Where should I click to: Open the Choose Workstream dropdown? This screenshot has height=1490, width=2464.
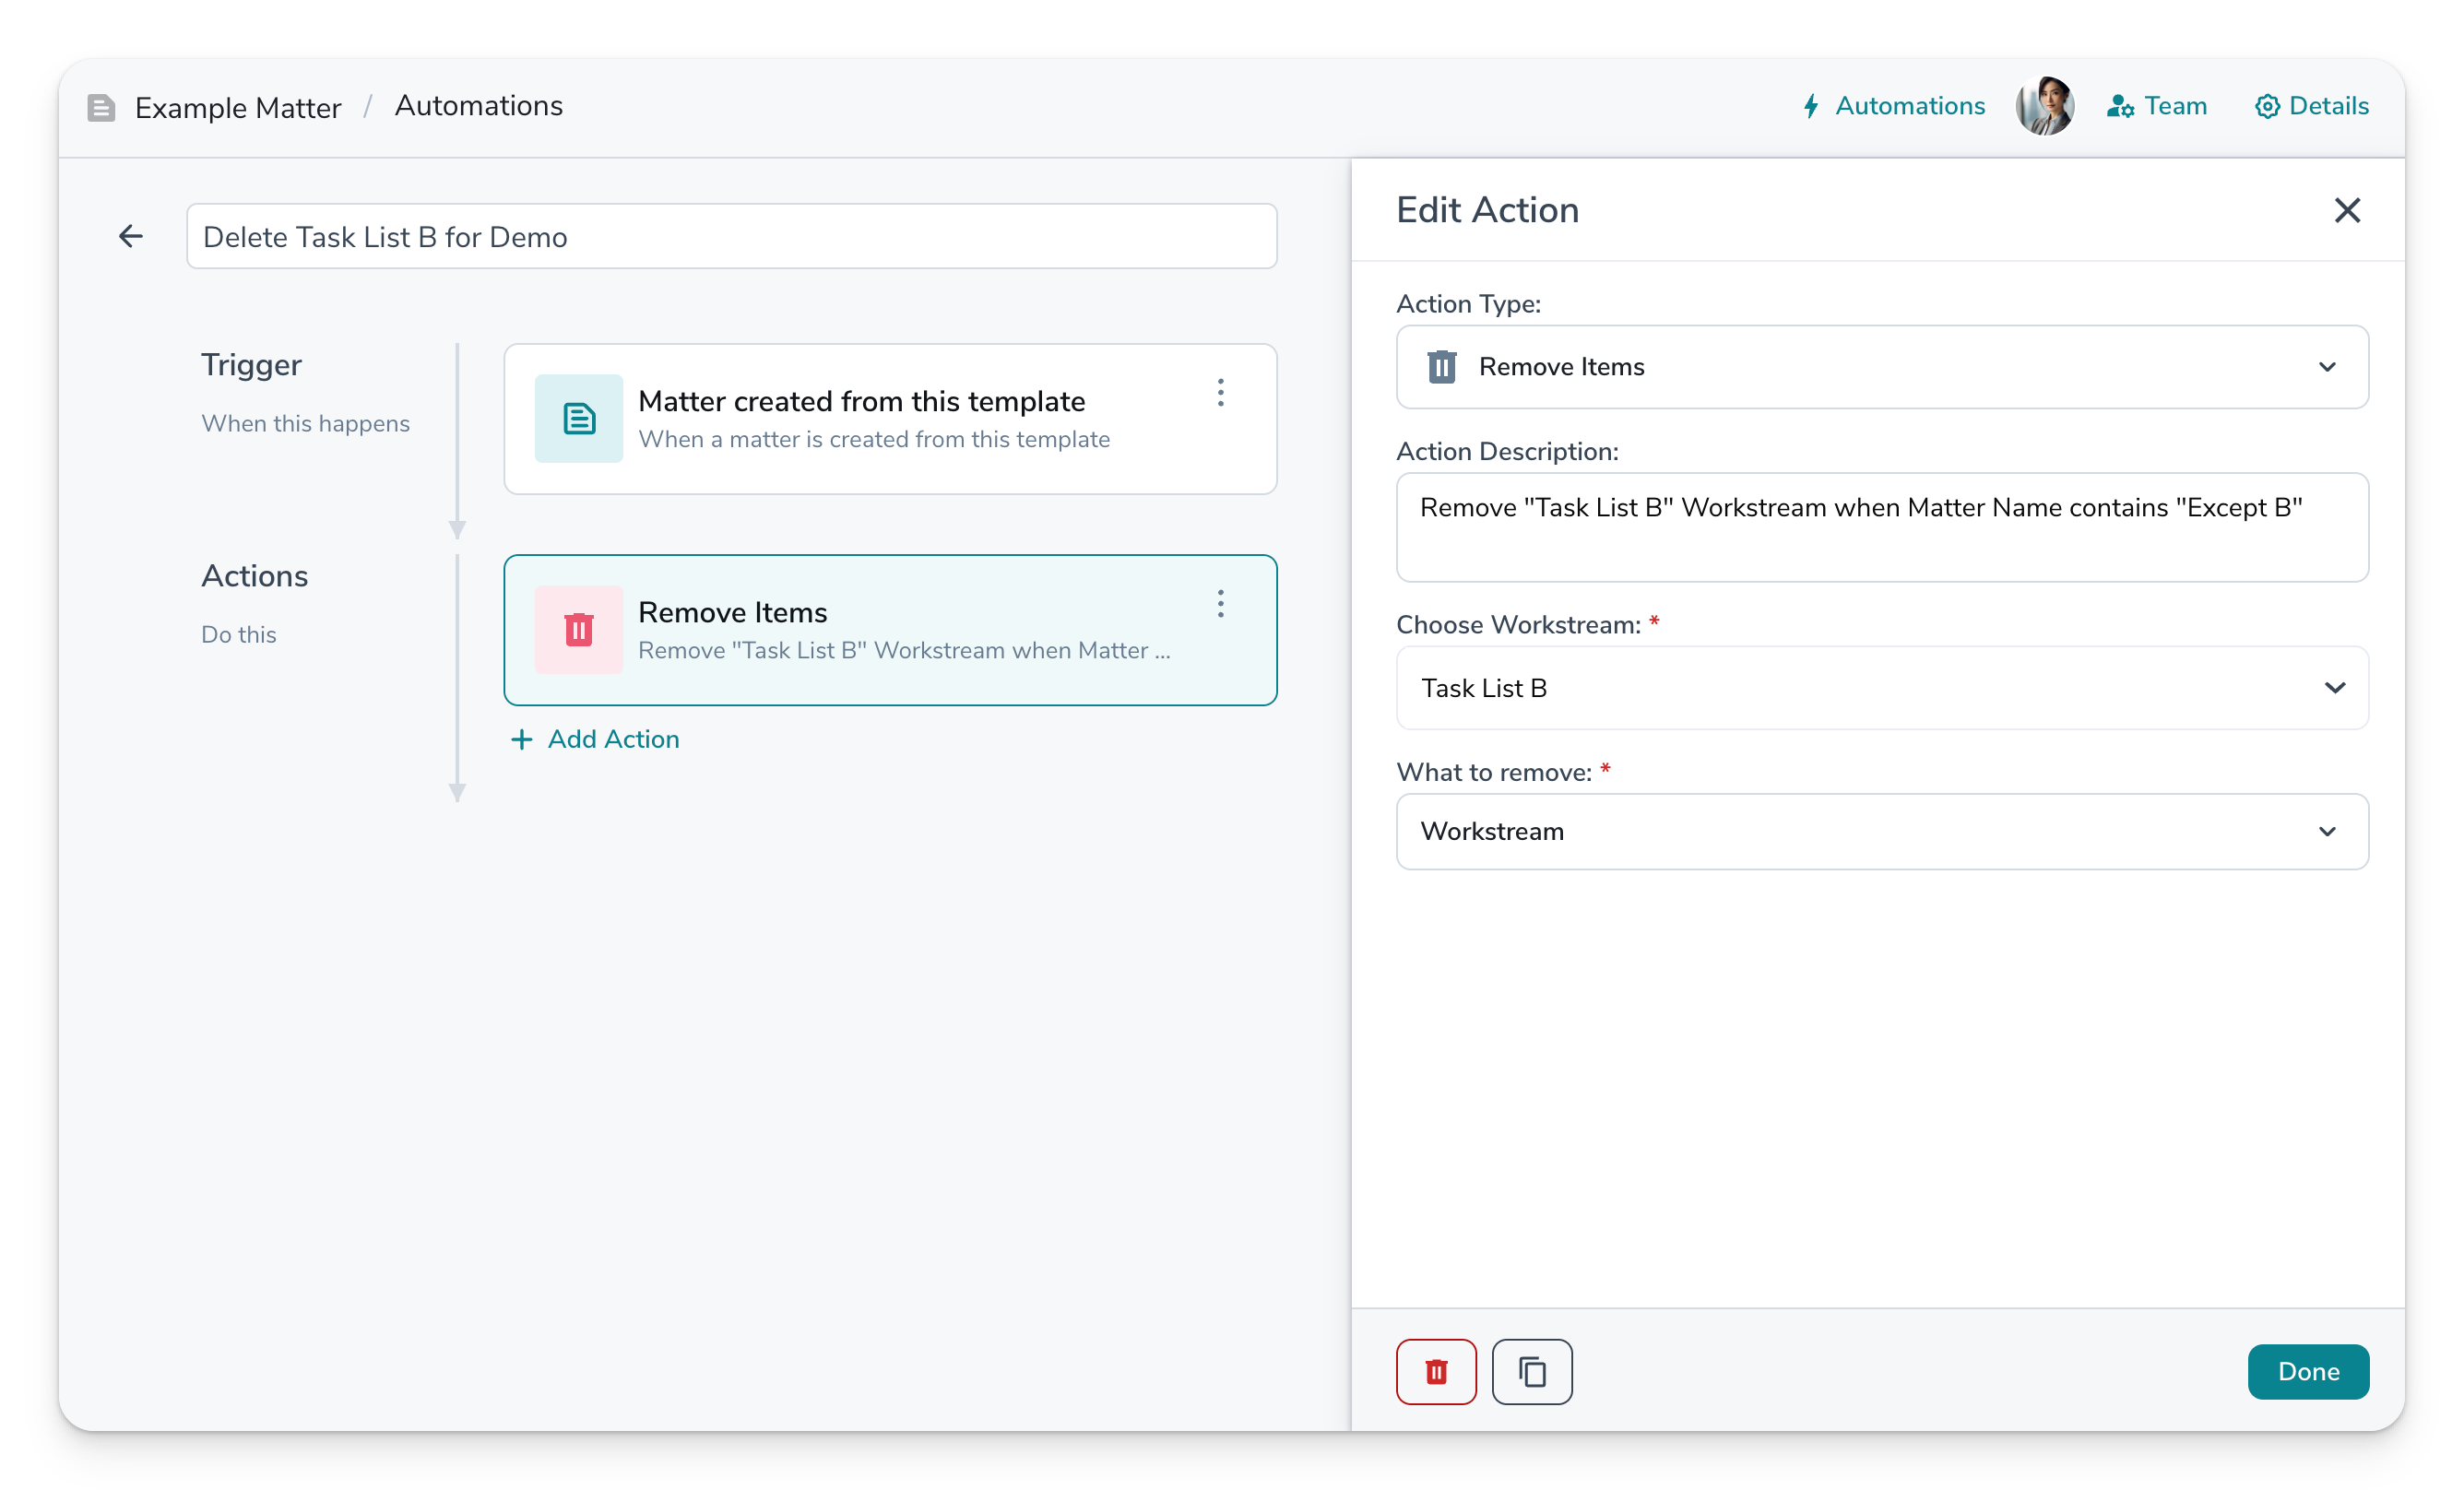[1881, 688]
